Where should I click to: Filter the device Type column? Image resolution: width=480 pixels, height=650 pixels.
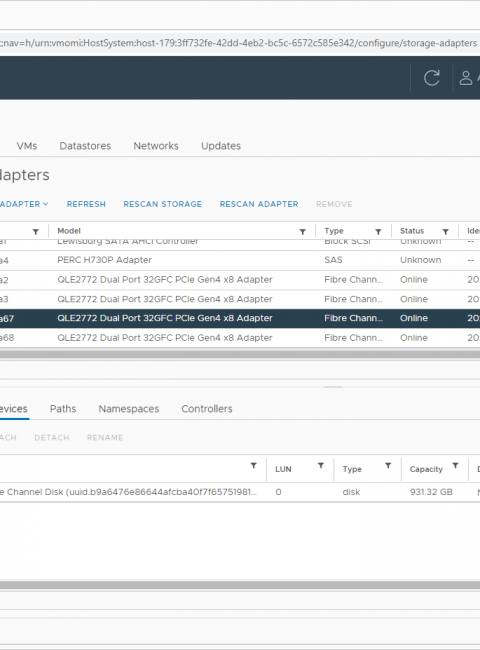(x=388, y=466)
